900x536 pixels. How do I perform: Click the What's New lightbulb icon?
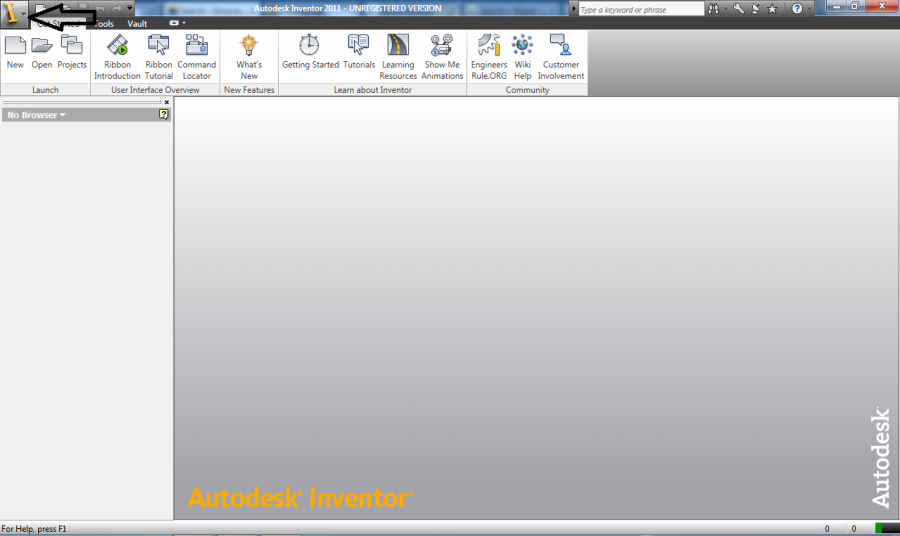(x=249, y=45)
